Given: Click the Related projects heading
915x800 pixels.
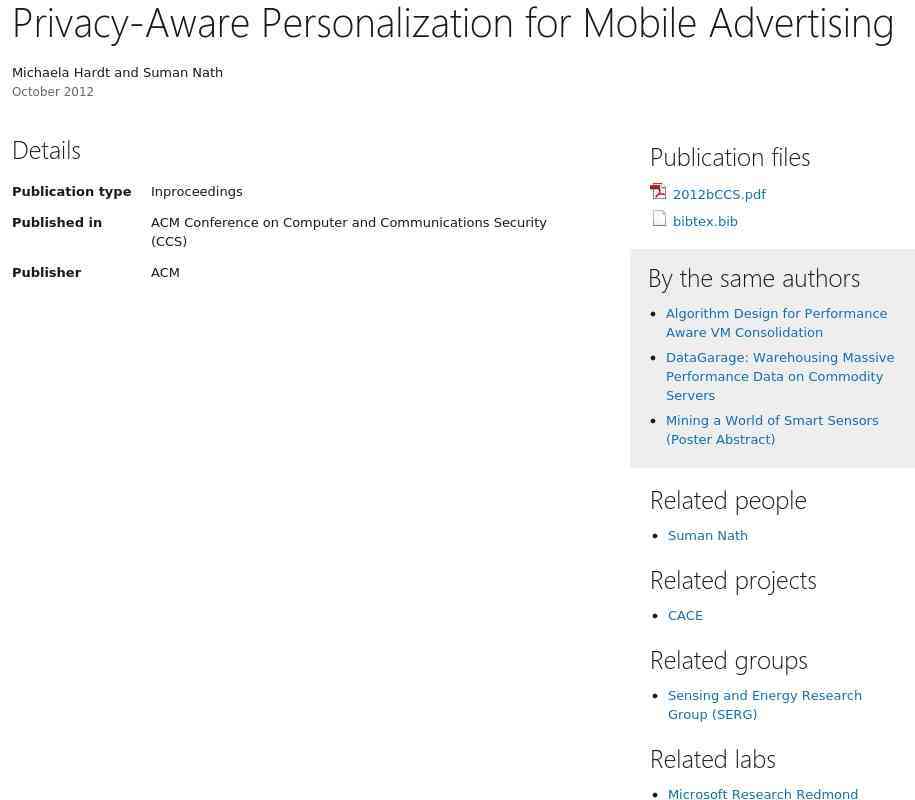Looking at the screenshot, I should (x=733, y=581).
